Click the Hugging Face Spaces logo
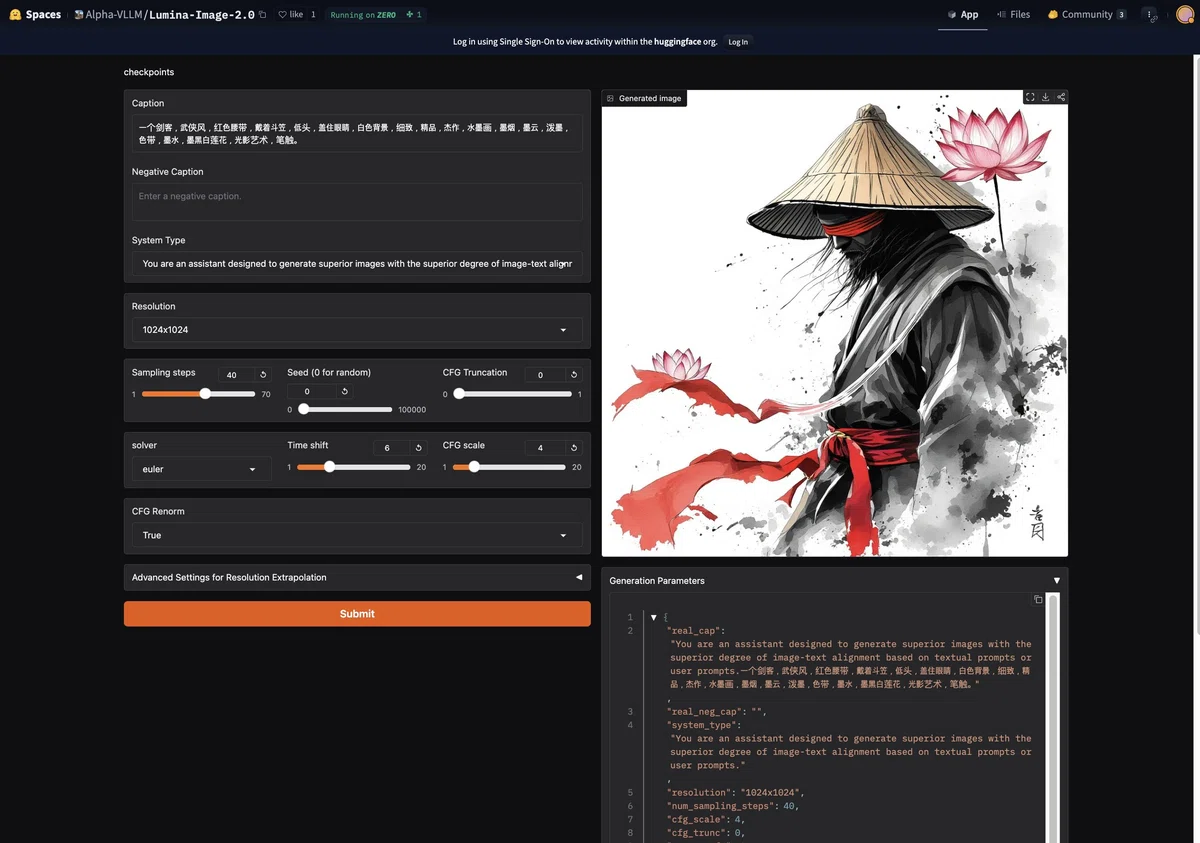Viewport: 1200px width, 843px height. click(35, 15)
